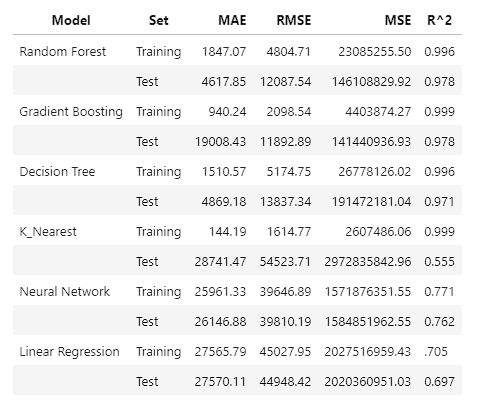This screenshot has width=485, height=403.
Task: Select the Neural Network model label
Action: (65, 292)
